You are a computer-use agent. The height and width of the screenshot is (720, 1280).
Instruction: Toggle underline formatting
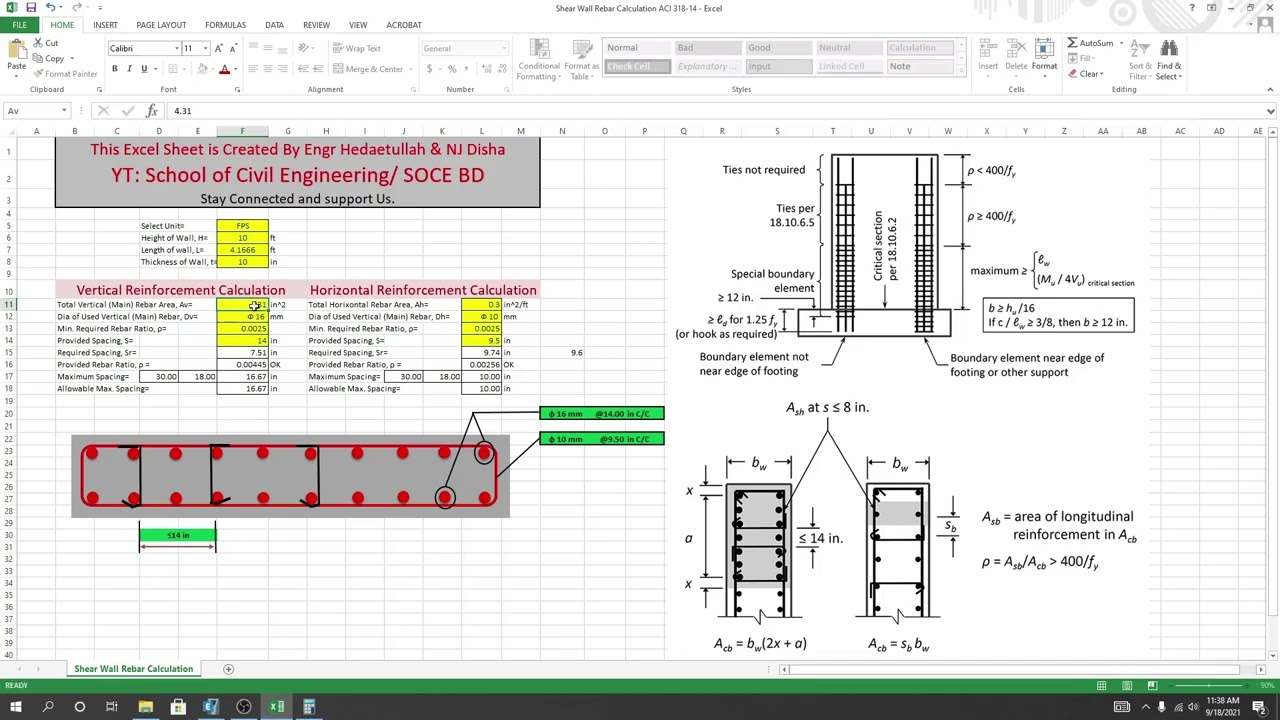[144, 69]
